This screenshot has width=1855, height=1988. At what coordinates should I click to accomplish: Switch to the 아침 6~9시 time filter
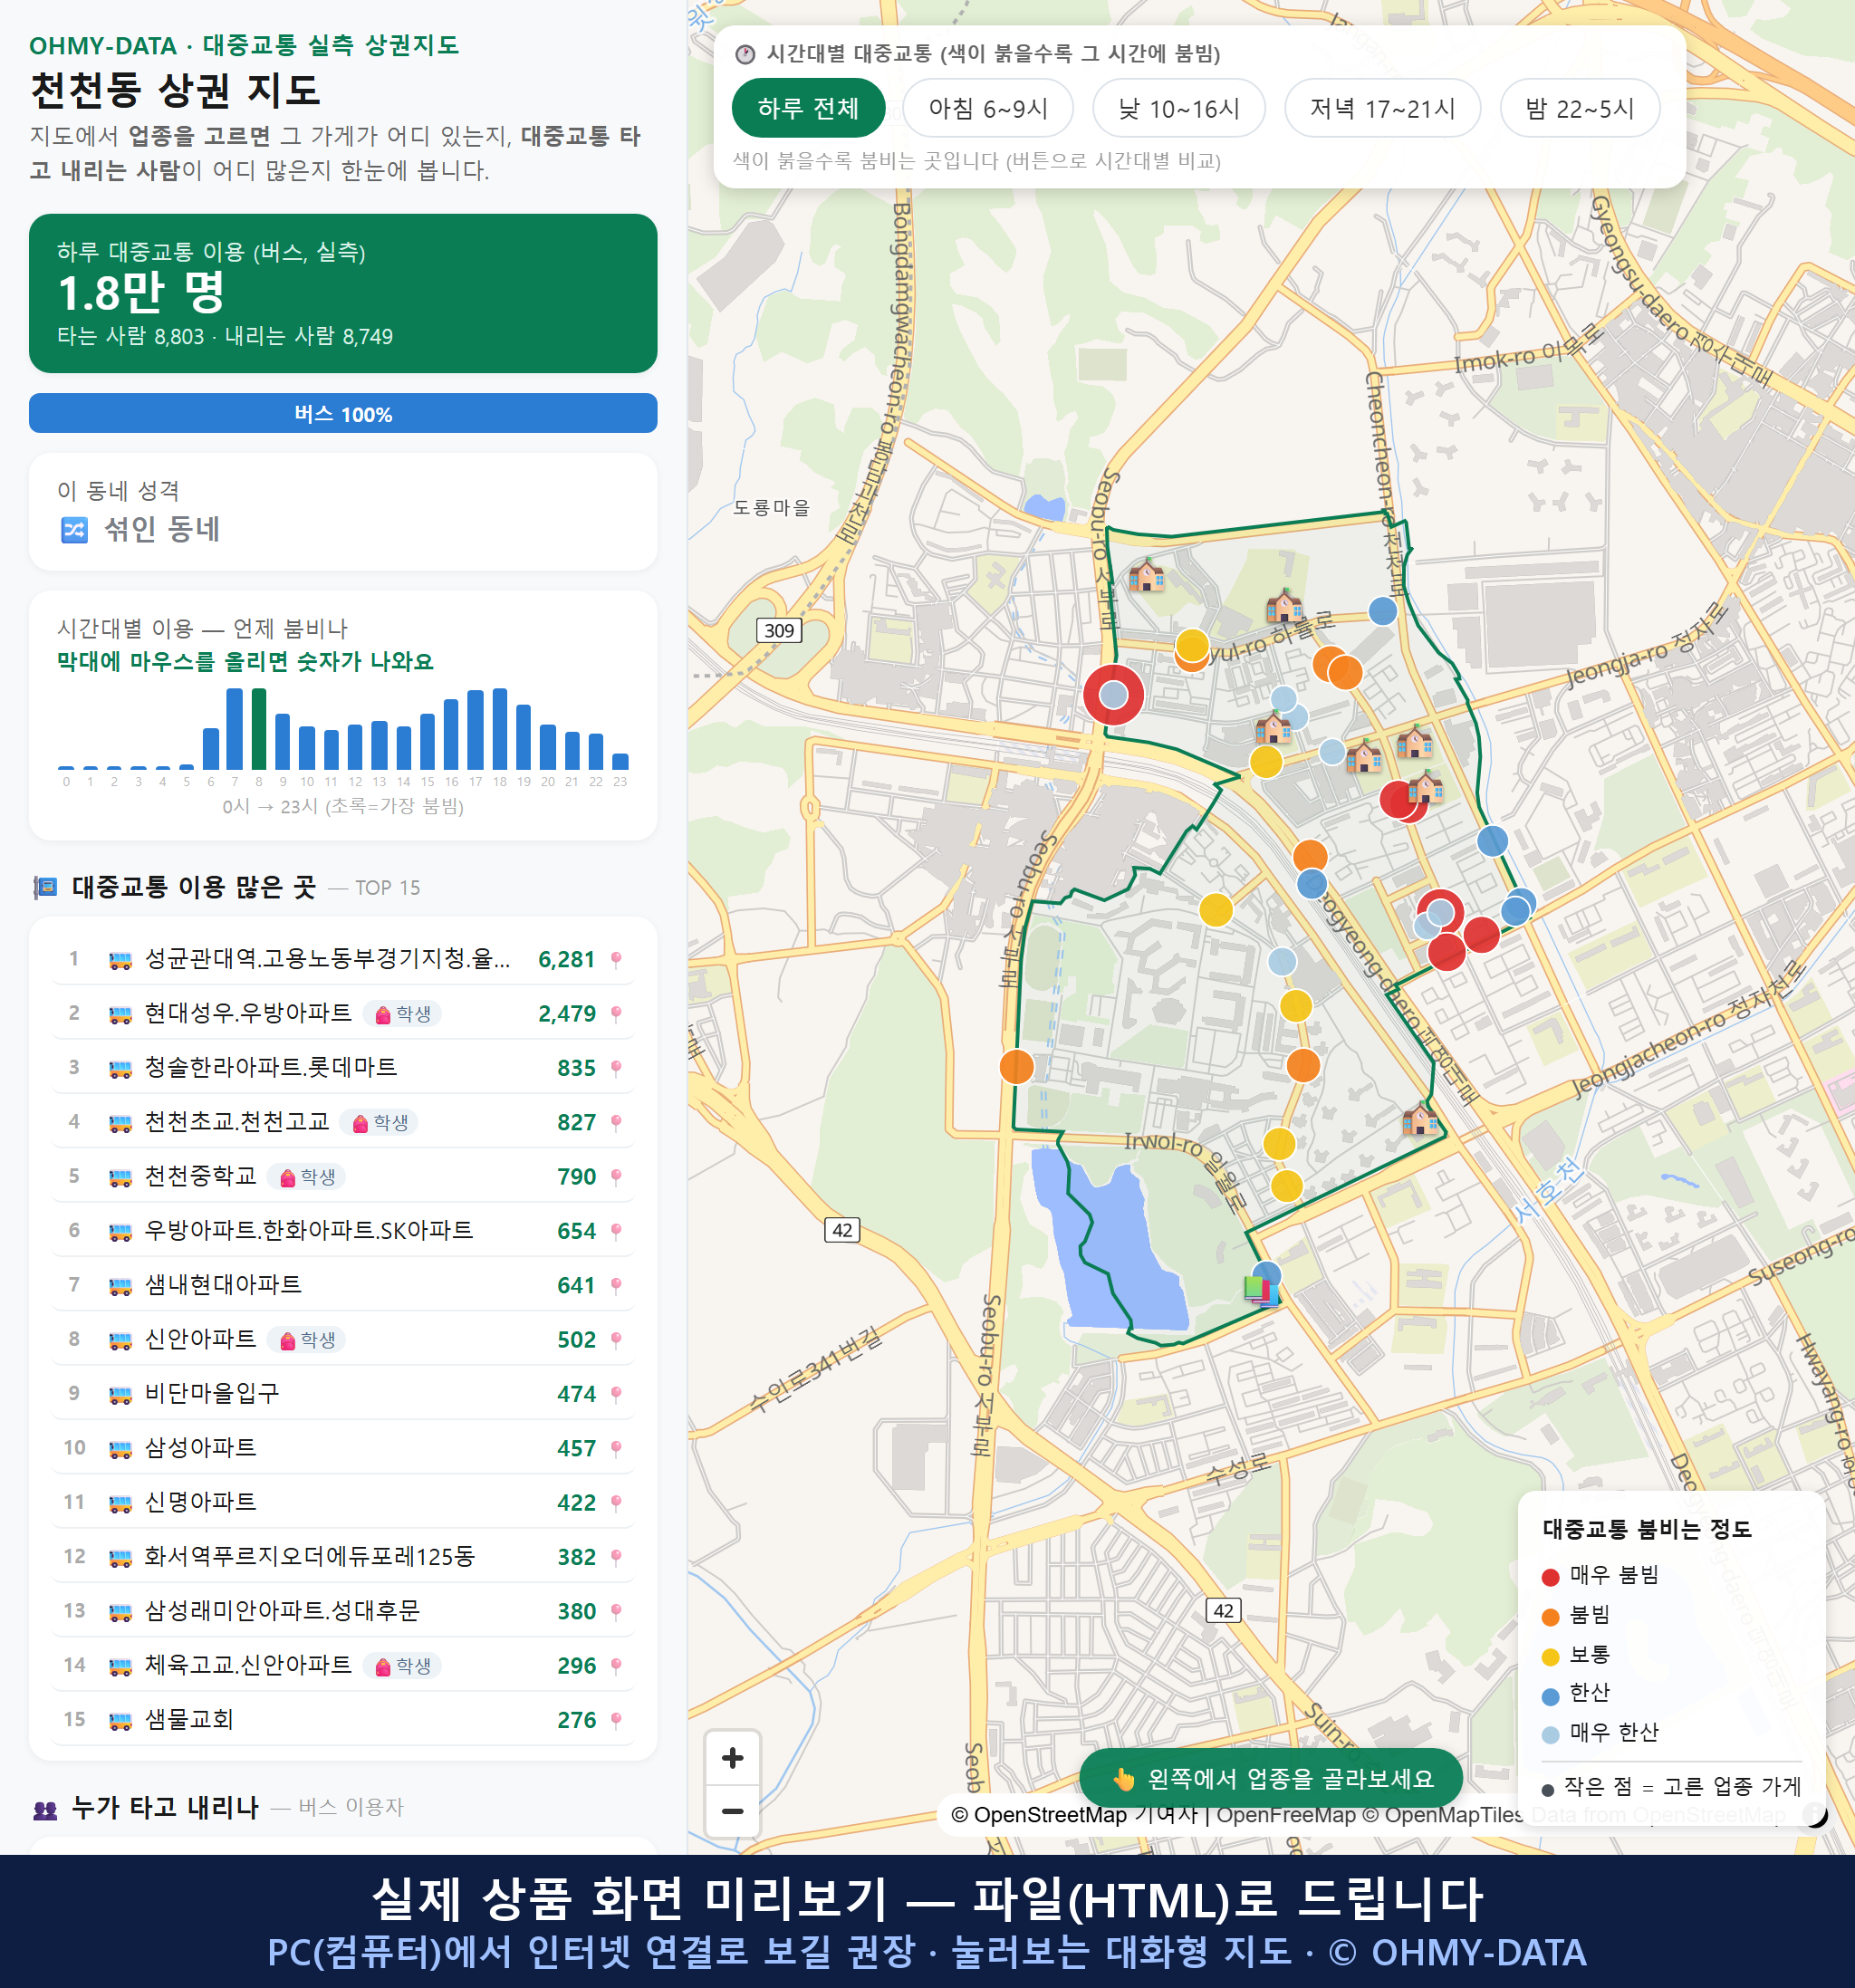point(988,108)
